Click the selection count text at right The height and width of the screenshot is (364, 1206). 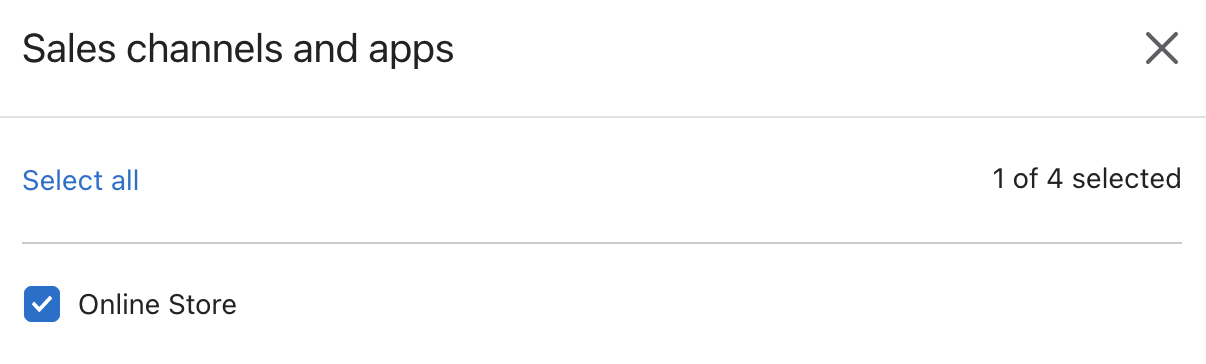click(1087, 179)
